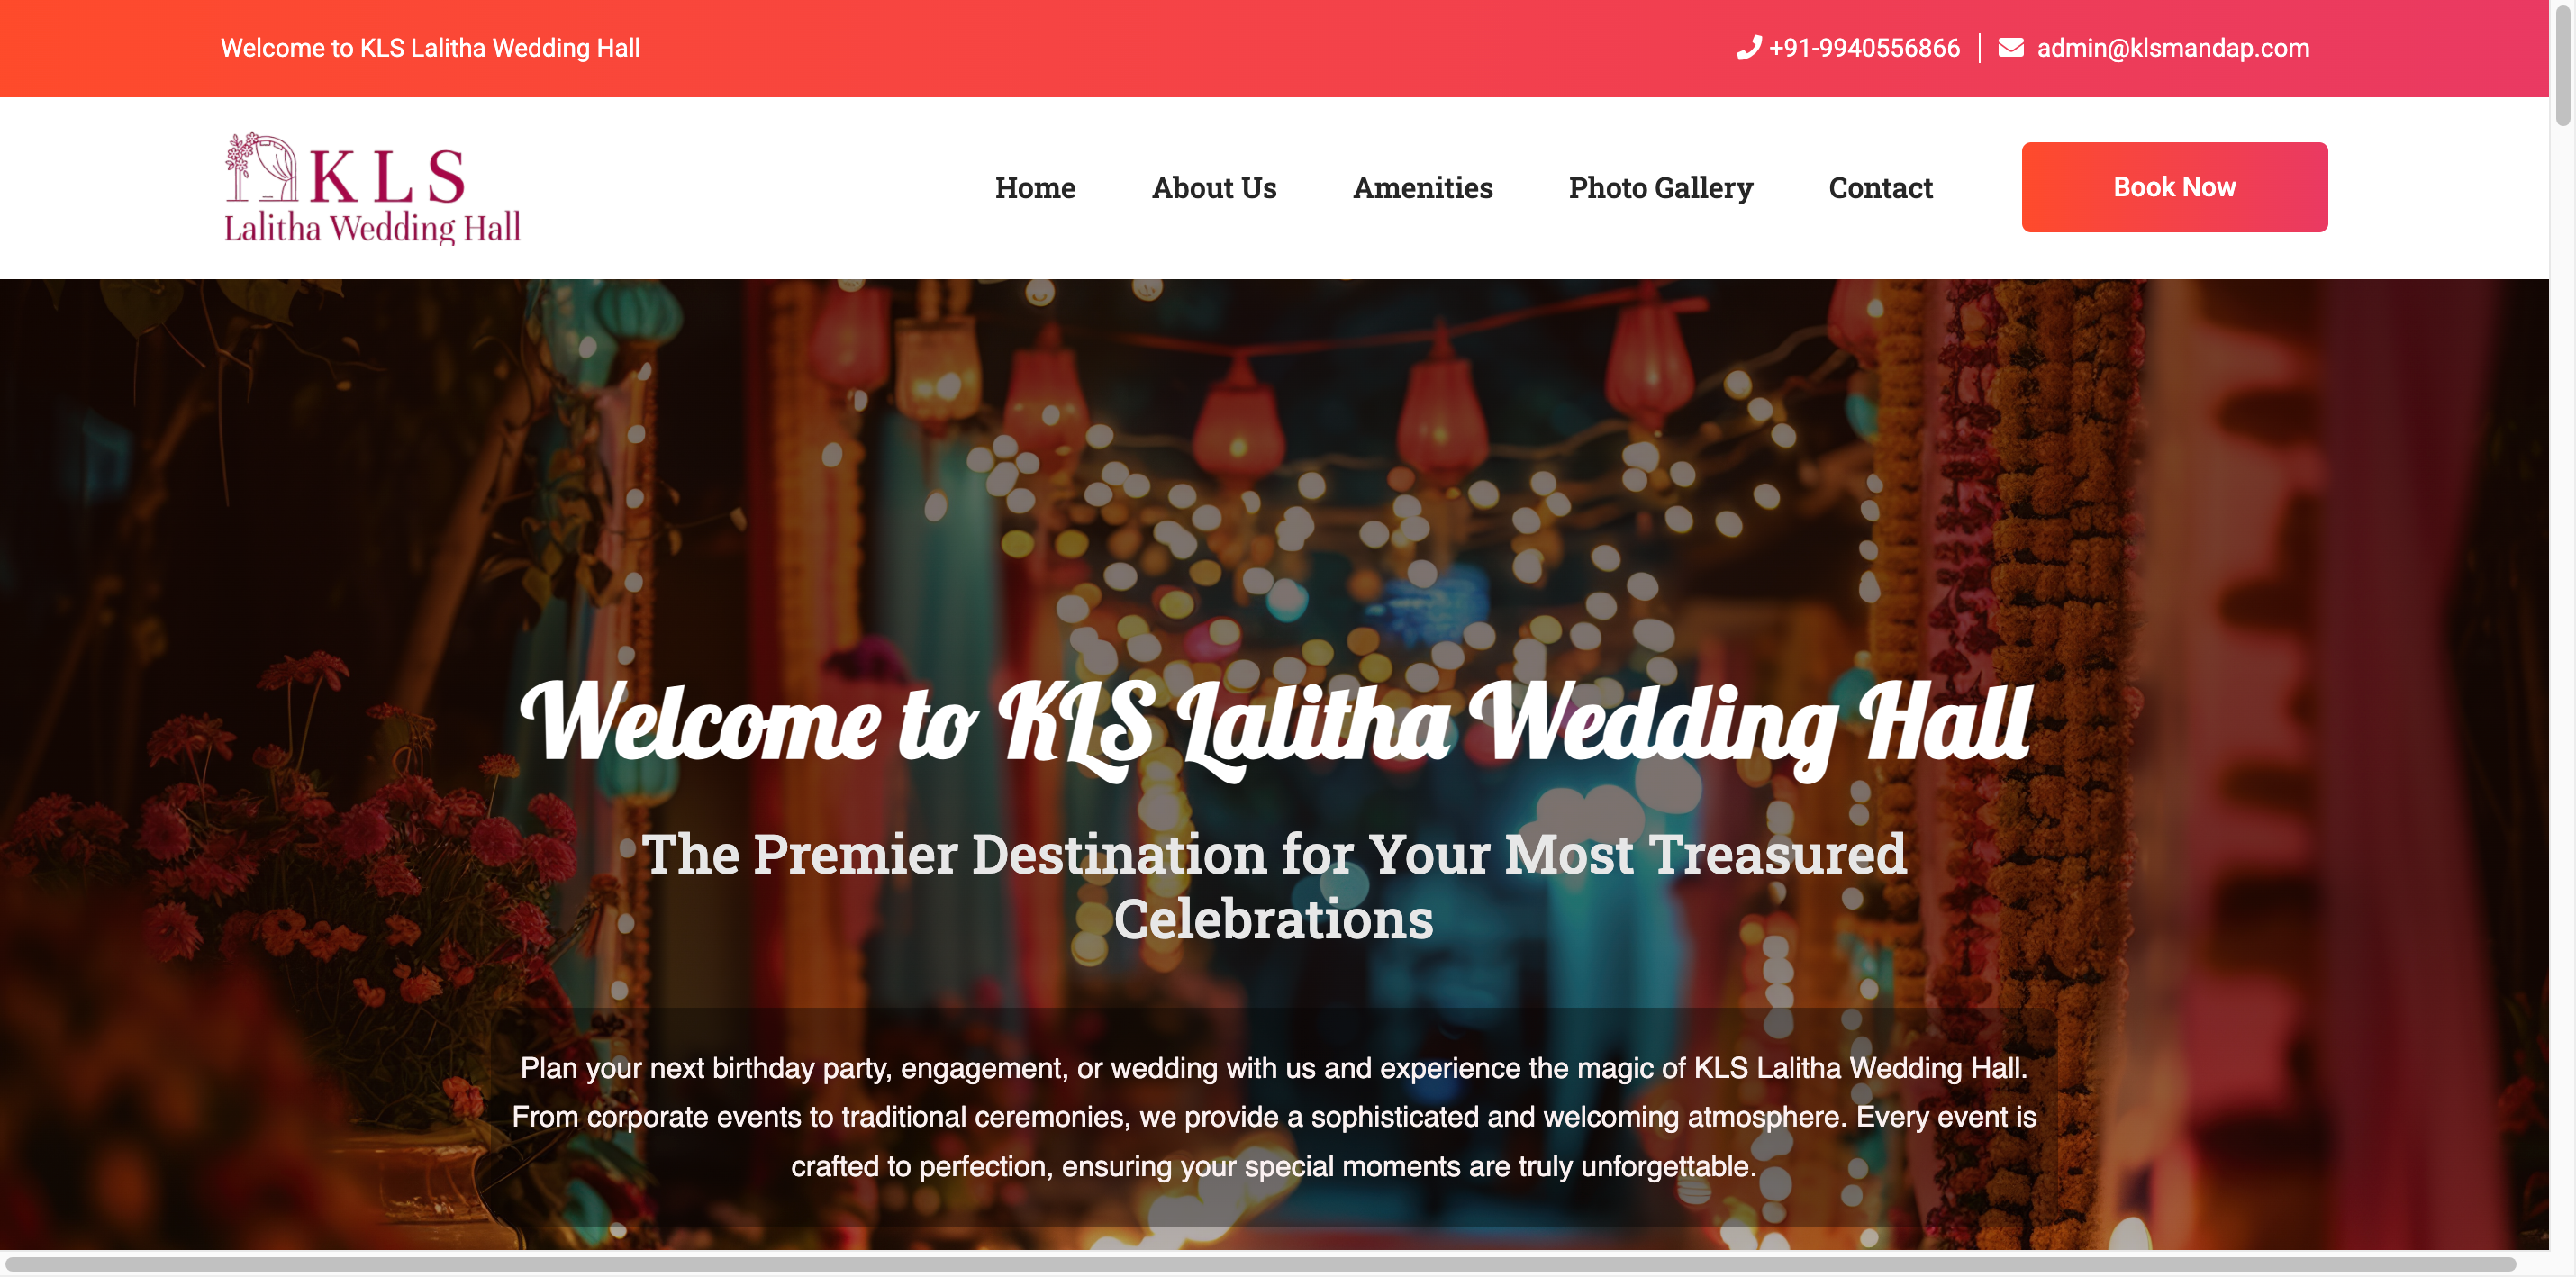Screen dimensions: 2576x1277
Task: Click the admin@klsmandap.com email link
Action: tap(2172, 48)
